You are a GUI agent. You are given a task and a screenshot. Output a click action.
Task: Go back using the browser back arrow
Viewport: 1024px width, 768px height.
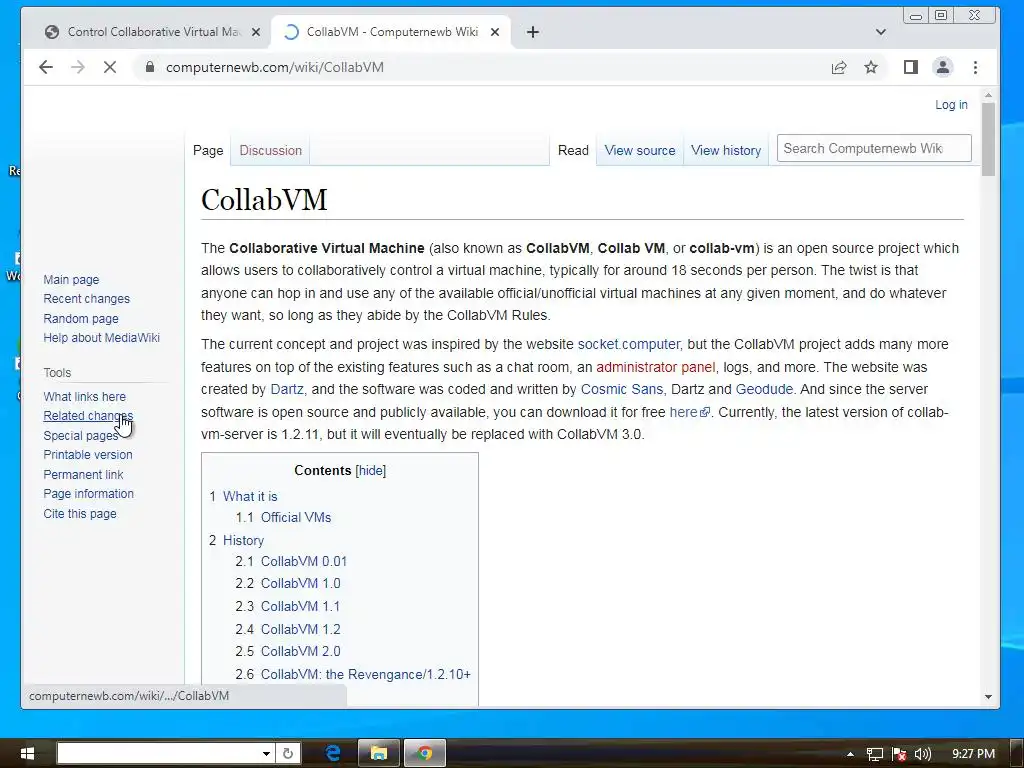(x=46, y=67)
